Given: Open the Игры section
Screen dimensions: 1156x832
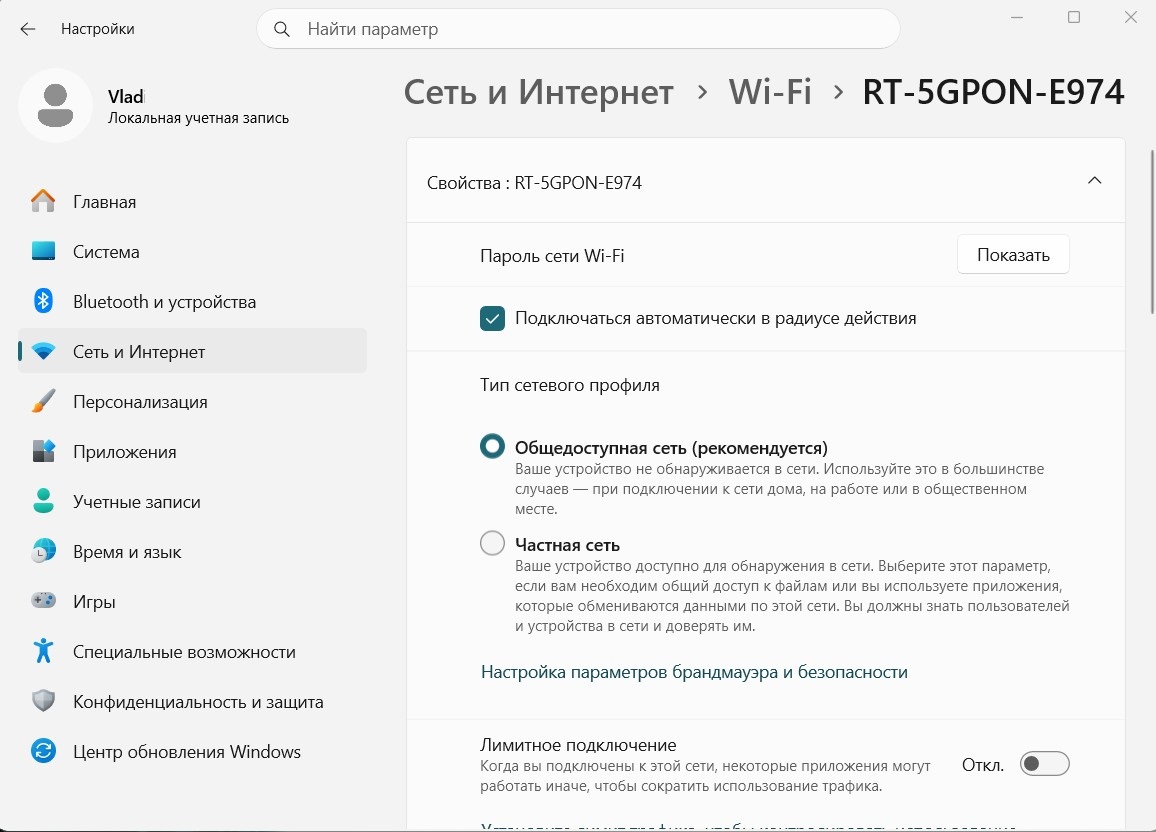Looking at the screenshot, I should (x=192, y=602).
